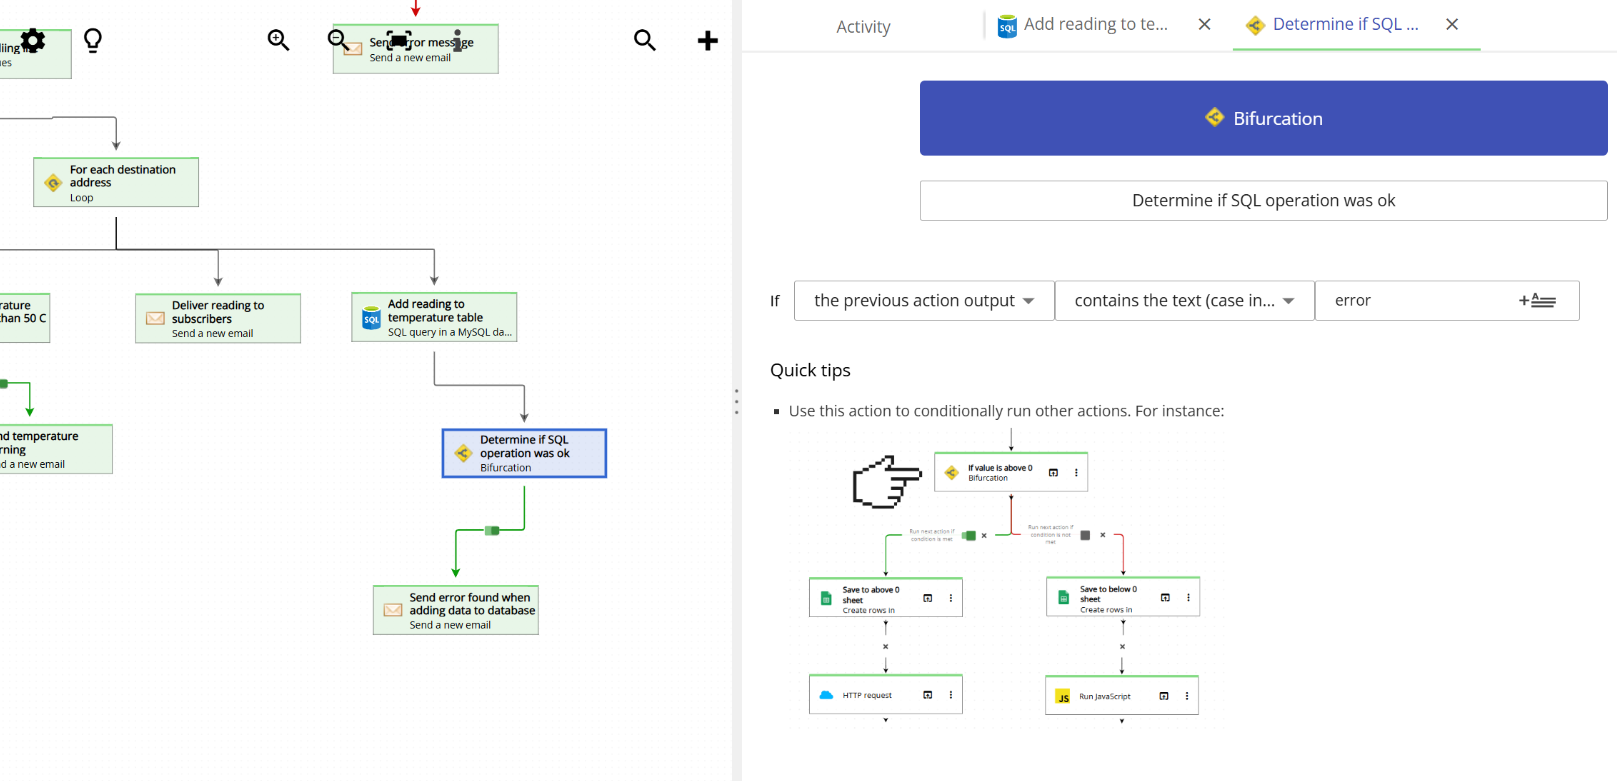Viewport: 1617px width, 781px height.
Task: Expand the Save to above 0 sheet options menu
Action: point(950,597)
